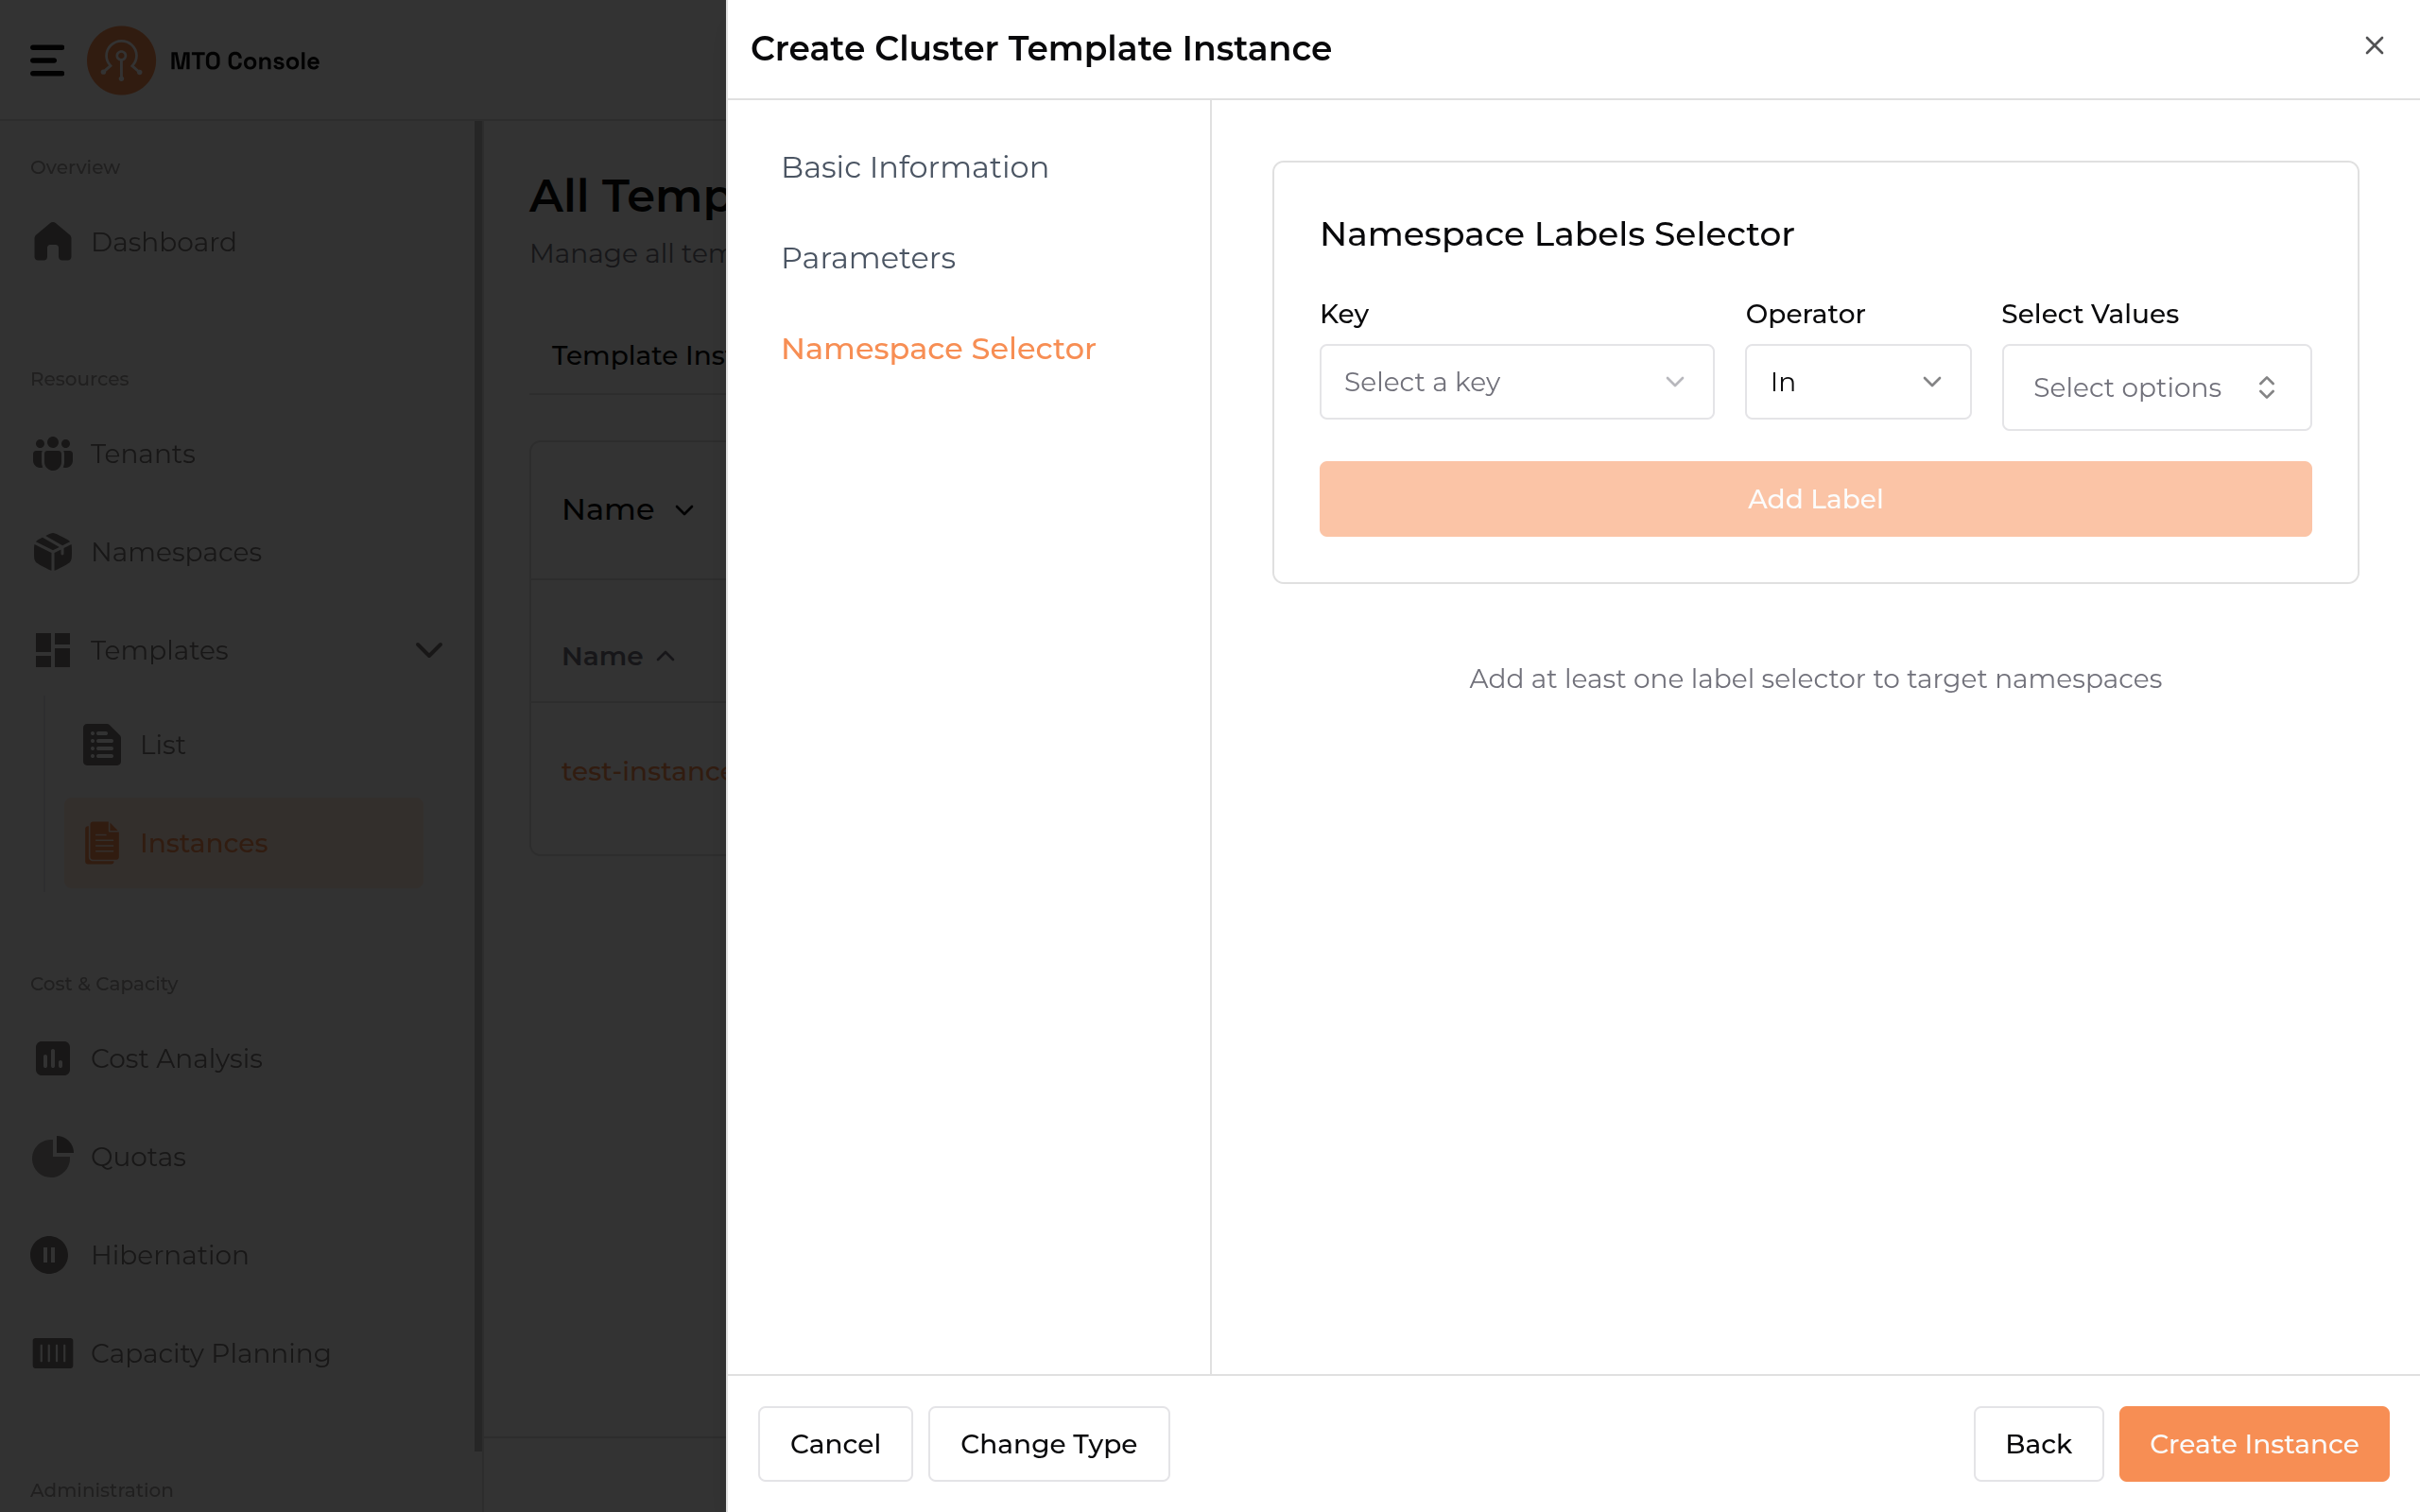Click the Change Type button
This screenshot has height=1512, width=2420.
1048,1443
